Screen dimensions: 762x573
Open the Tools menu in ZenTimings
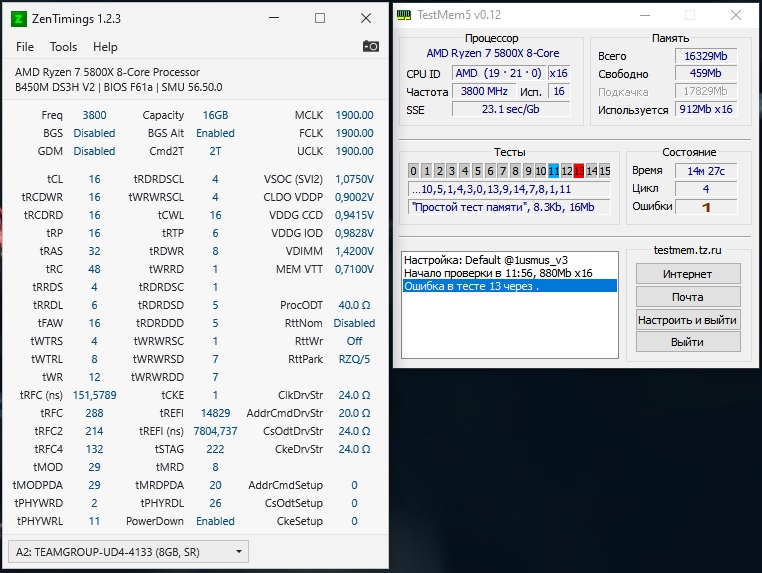click(x=63, y=47)
